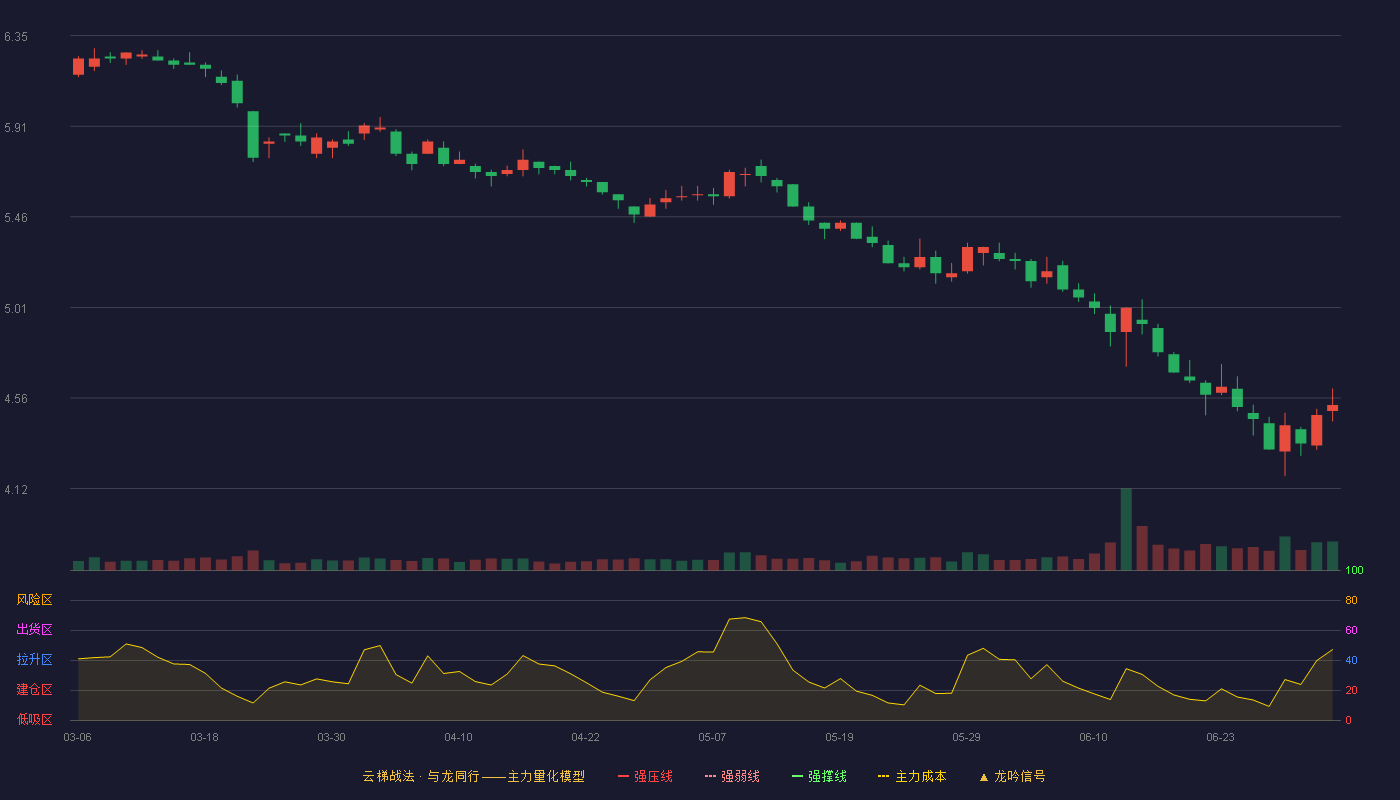Viewport: 1400px width, 800px height.
Task: Click the 5.46 price axis label
Action: tap(16, 217)
